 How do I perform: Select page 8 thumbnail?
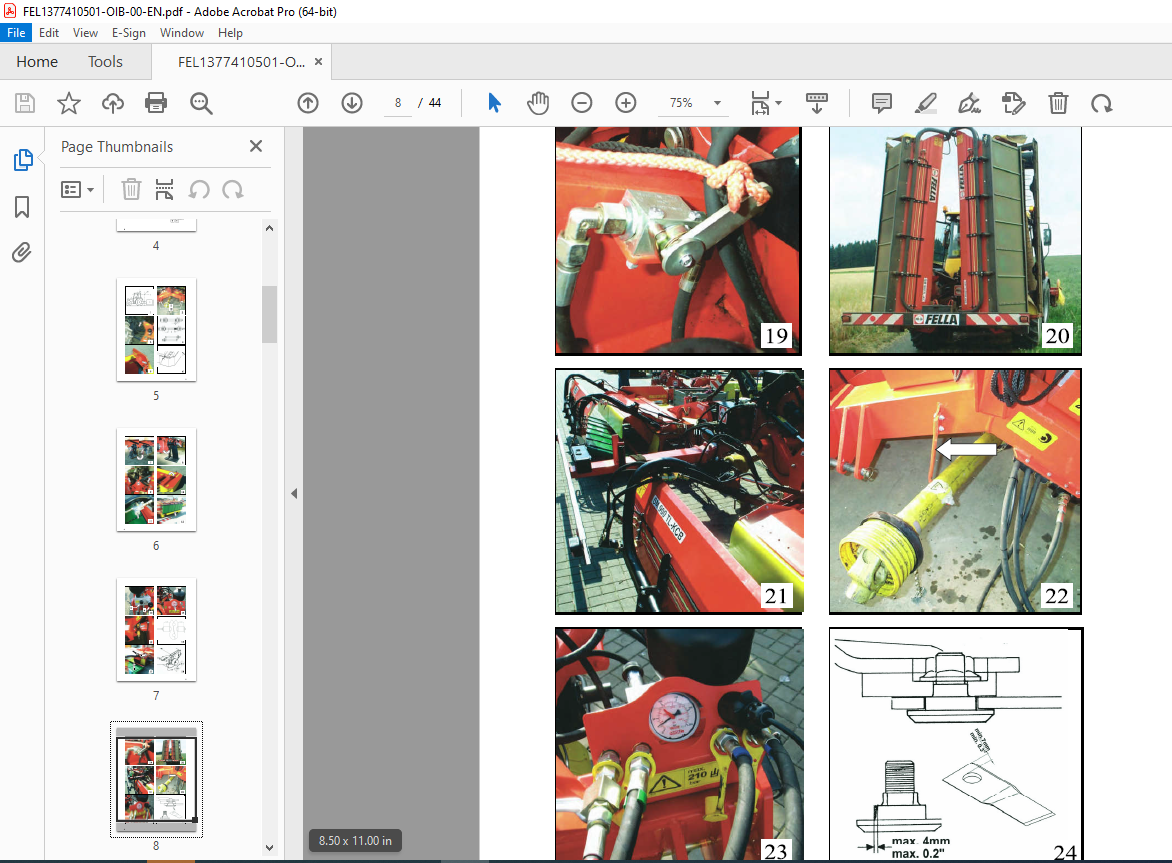pyautogui.click(x=156, y=779)
